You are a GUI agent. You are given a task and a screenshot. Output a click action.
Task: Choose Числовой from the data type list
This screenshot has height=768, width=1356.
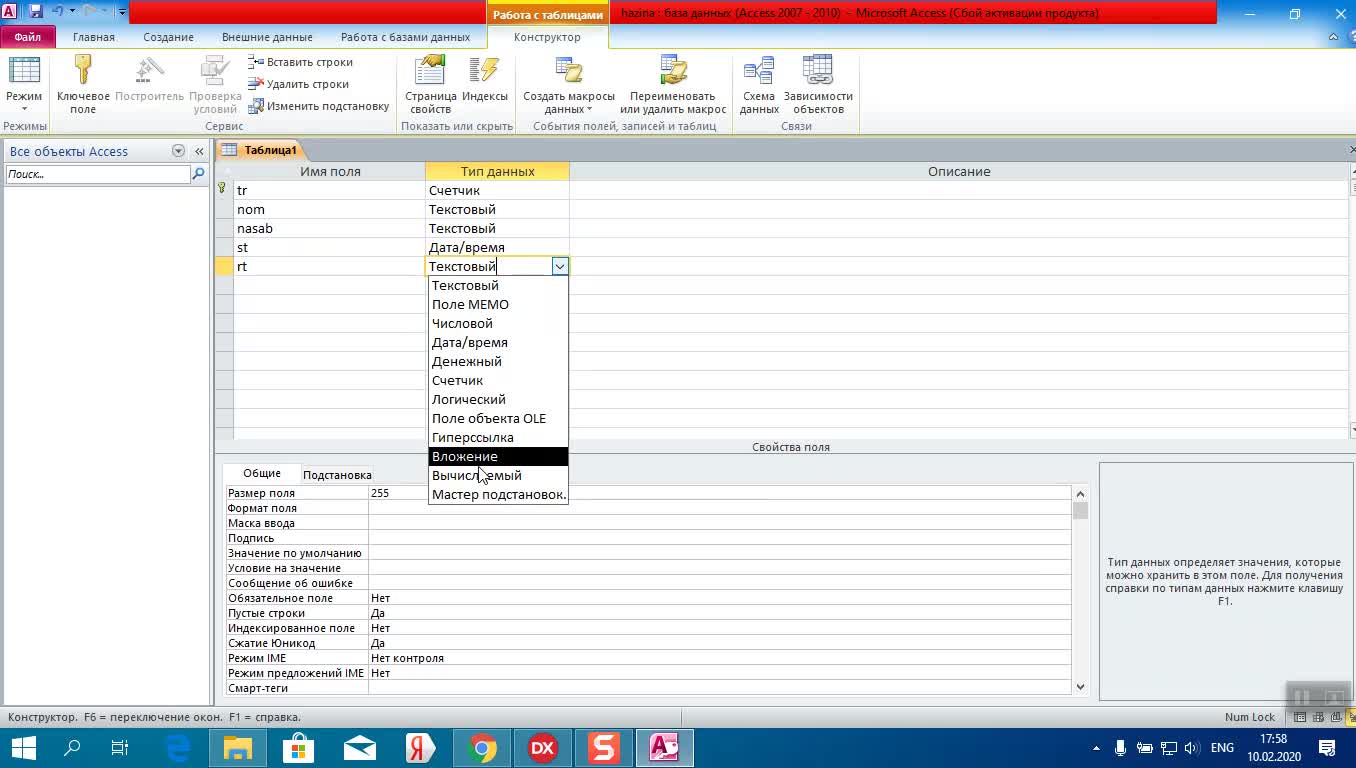[498, 323]
